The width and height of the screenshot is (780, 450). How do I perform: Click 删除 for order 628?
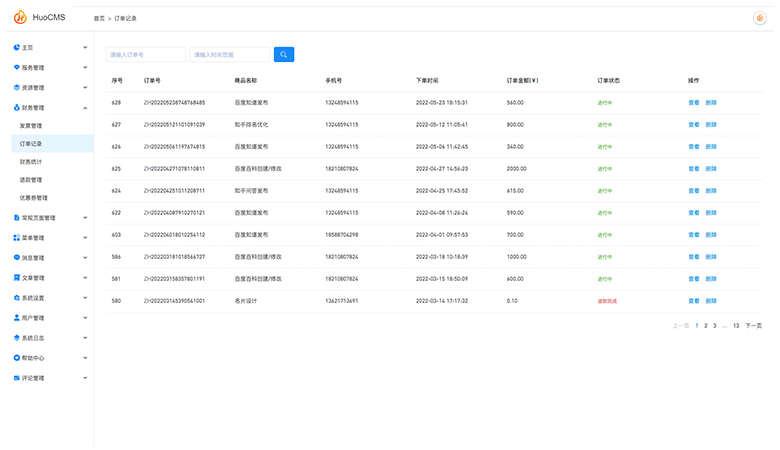click(x=711, y=103)
